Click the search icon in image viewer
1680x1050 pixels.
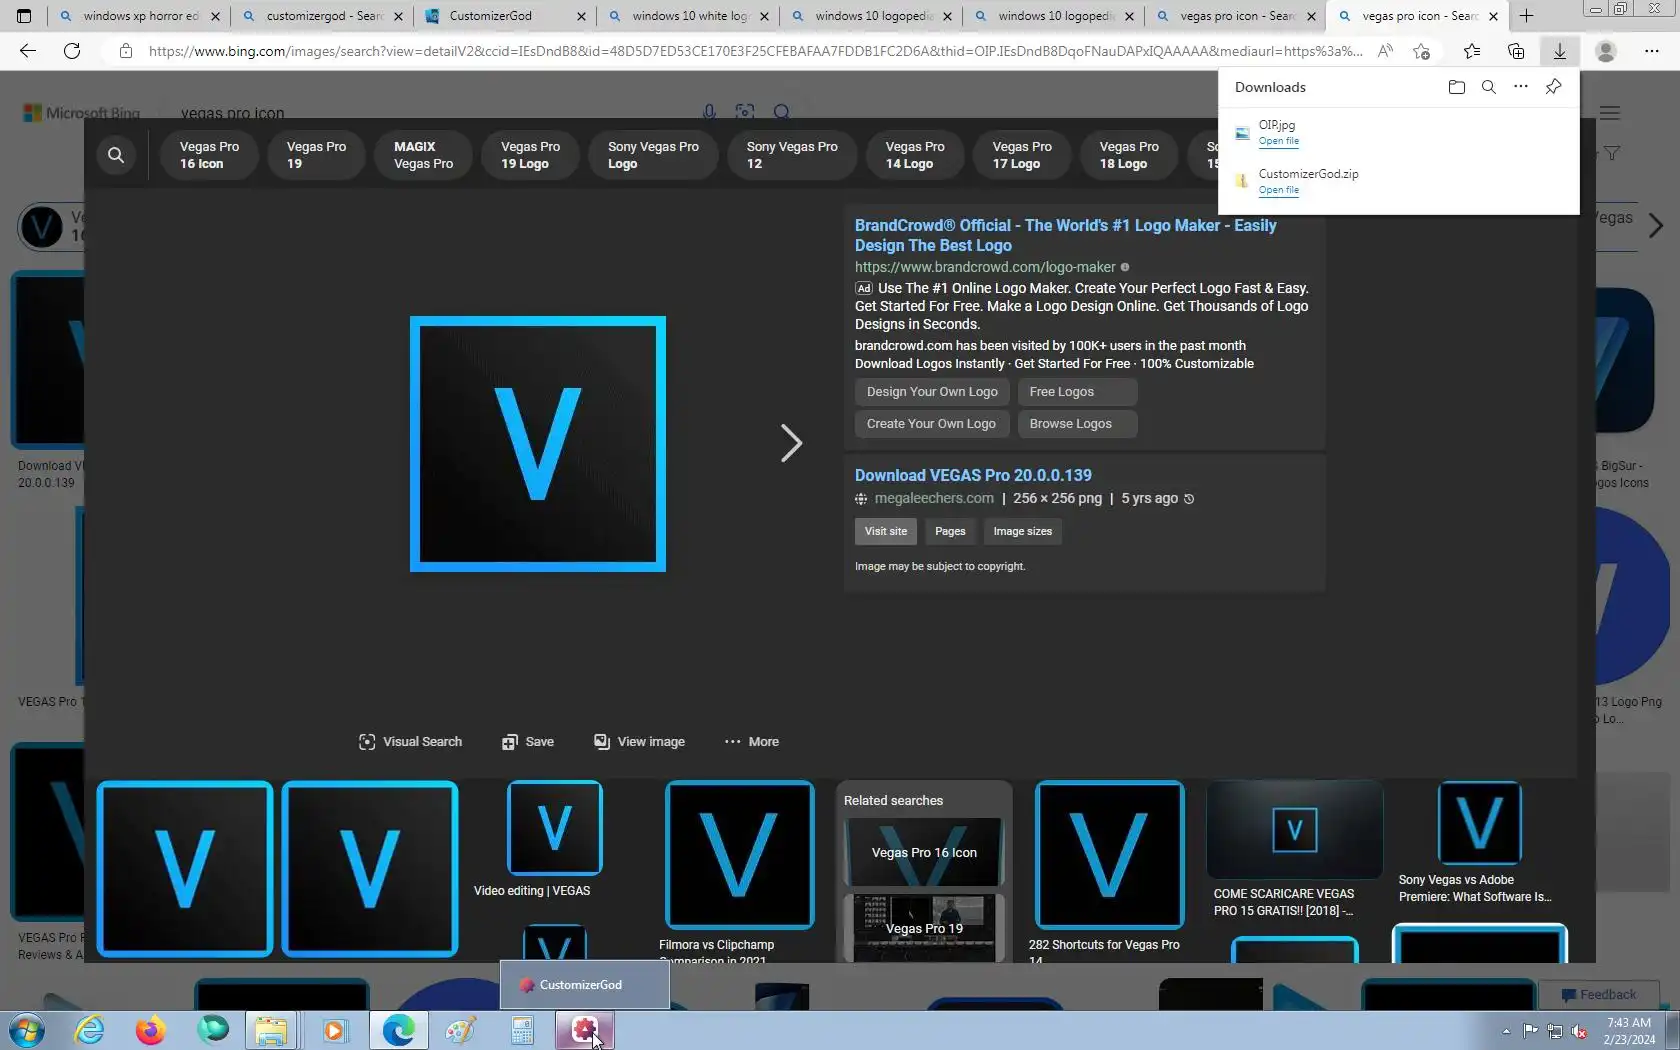pos(116,155)
